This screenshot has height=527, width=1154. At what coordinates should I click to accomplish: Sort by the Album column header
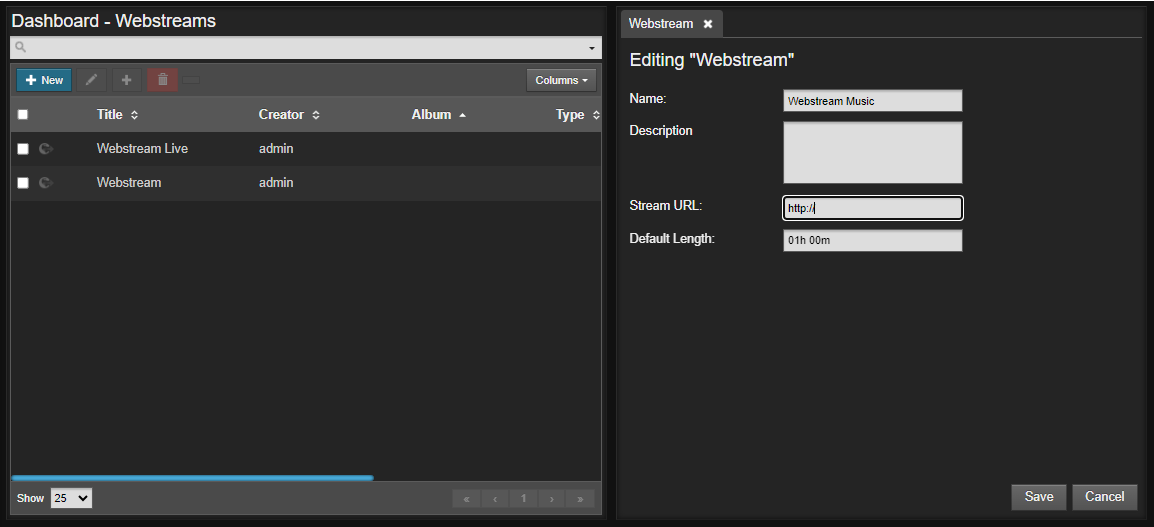(x=431, y=115)
